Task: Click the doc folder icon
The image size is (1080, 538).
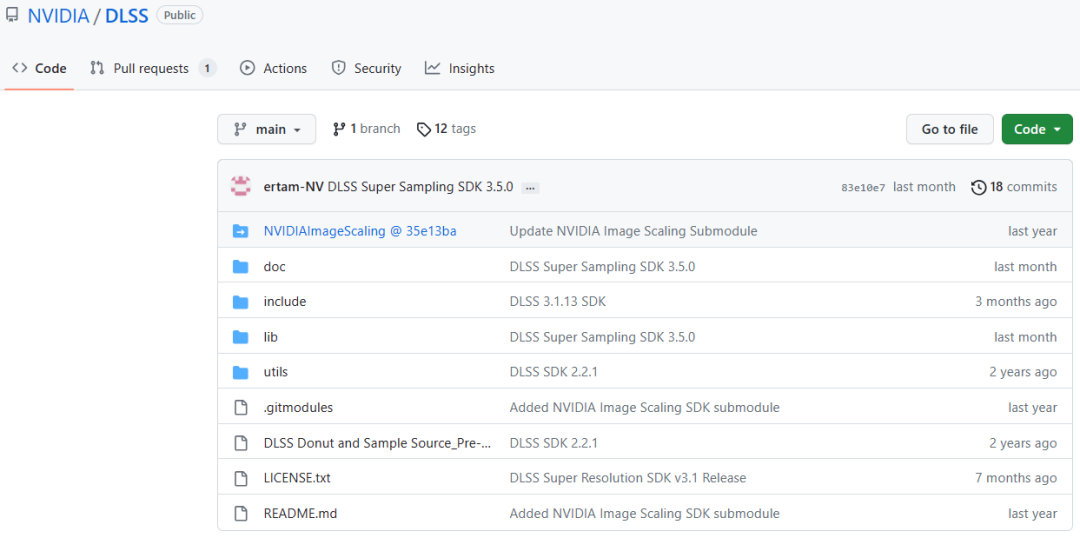Action: point(240,267)
